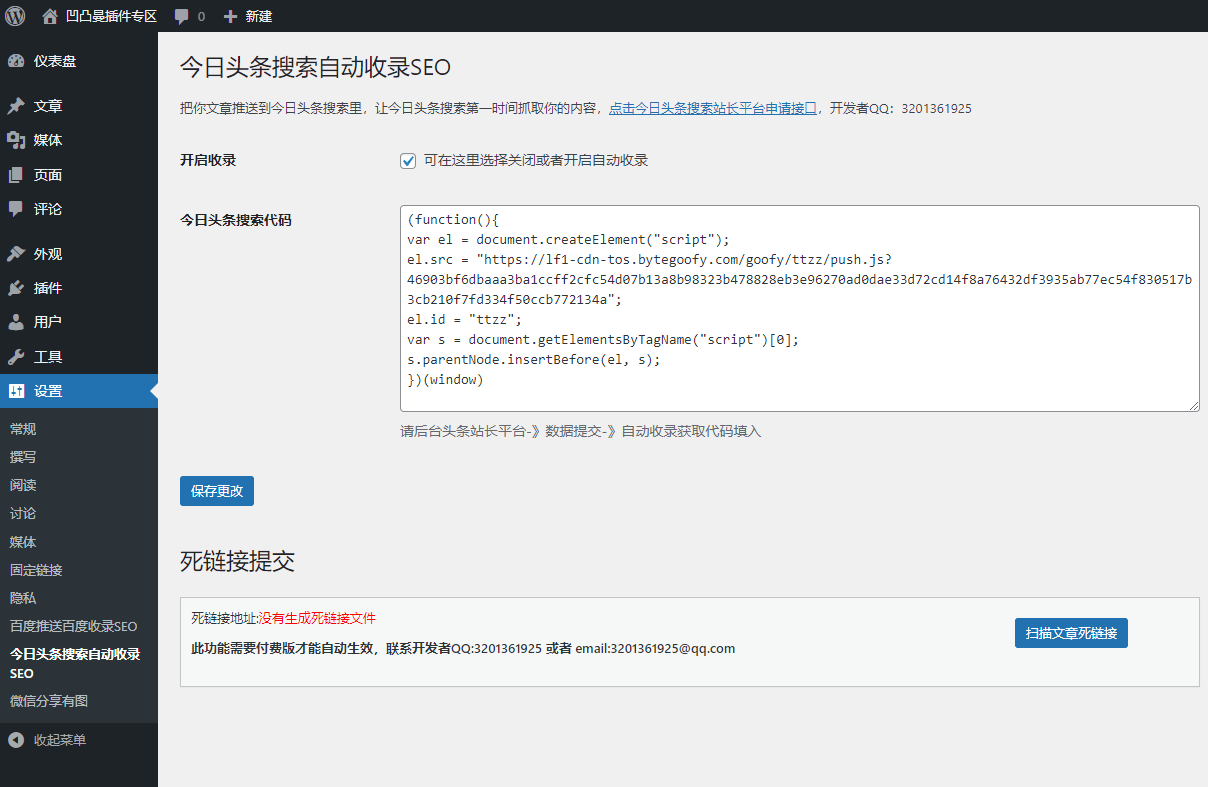Screen dimensions: 1208x787
Task: Click the WordPress logo icon
Action: 15,16
